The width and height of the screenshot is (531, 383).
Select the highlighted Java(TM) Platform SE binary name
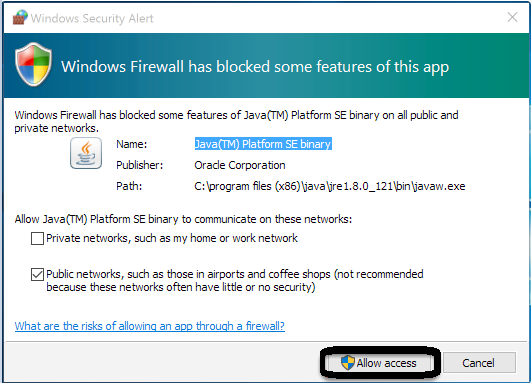pyautogui.click(x=263, y=144)
